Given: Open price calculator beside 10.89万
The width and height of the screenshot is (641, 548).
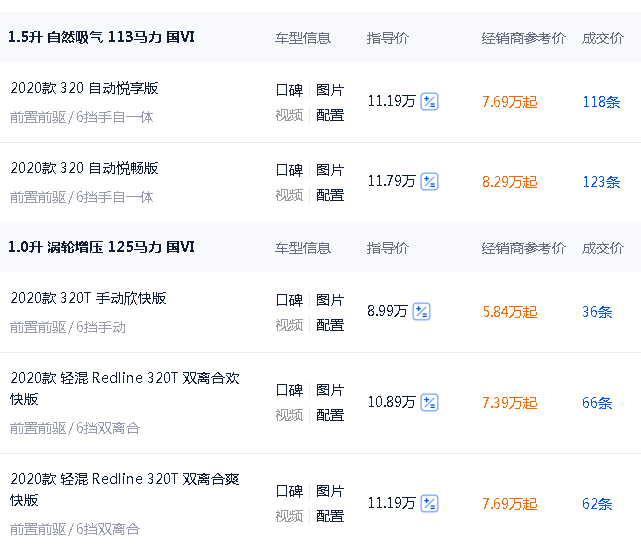Looking at the screenshot, I should click(x=429, y=402).
